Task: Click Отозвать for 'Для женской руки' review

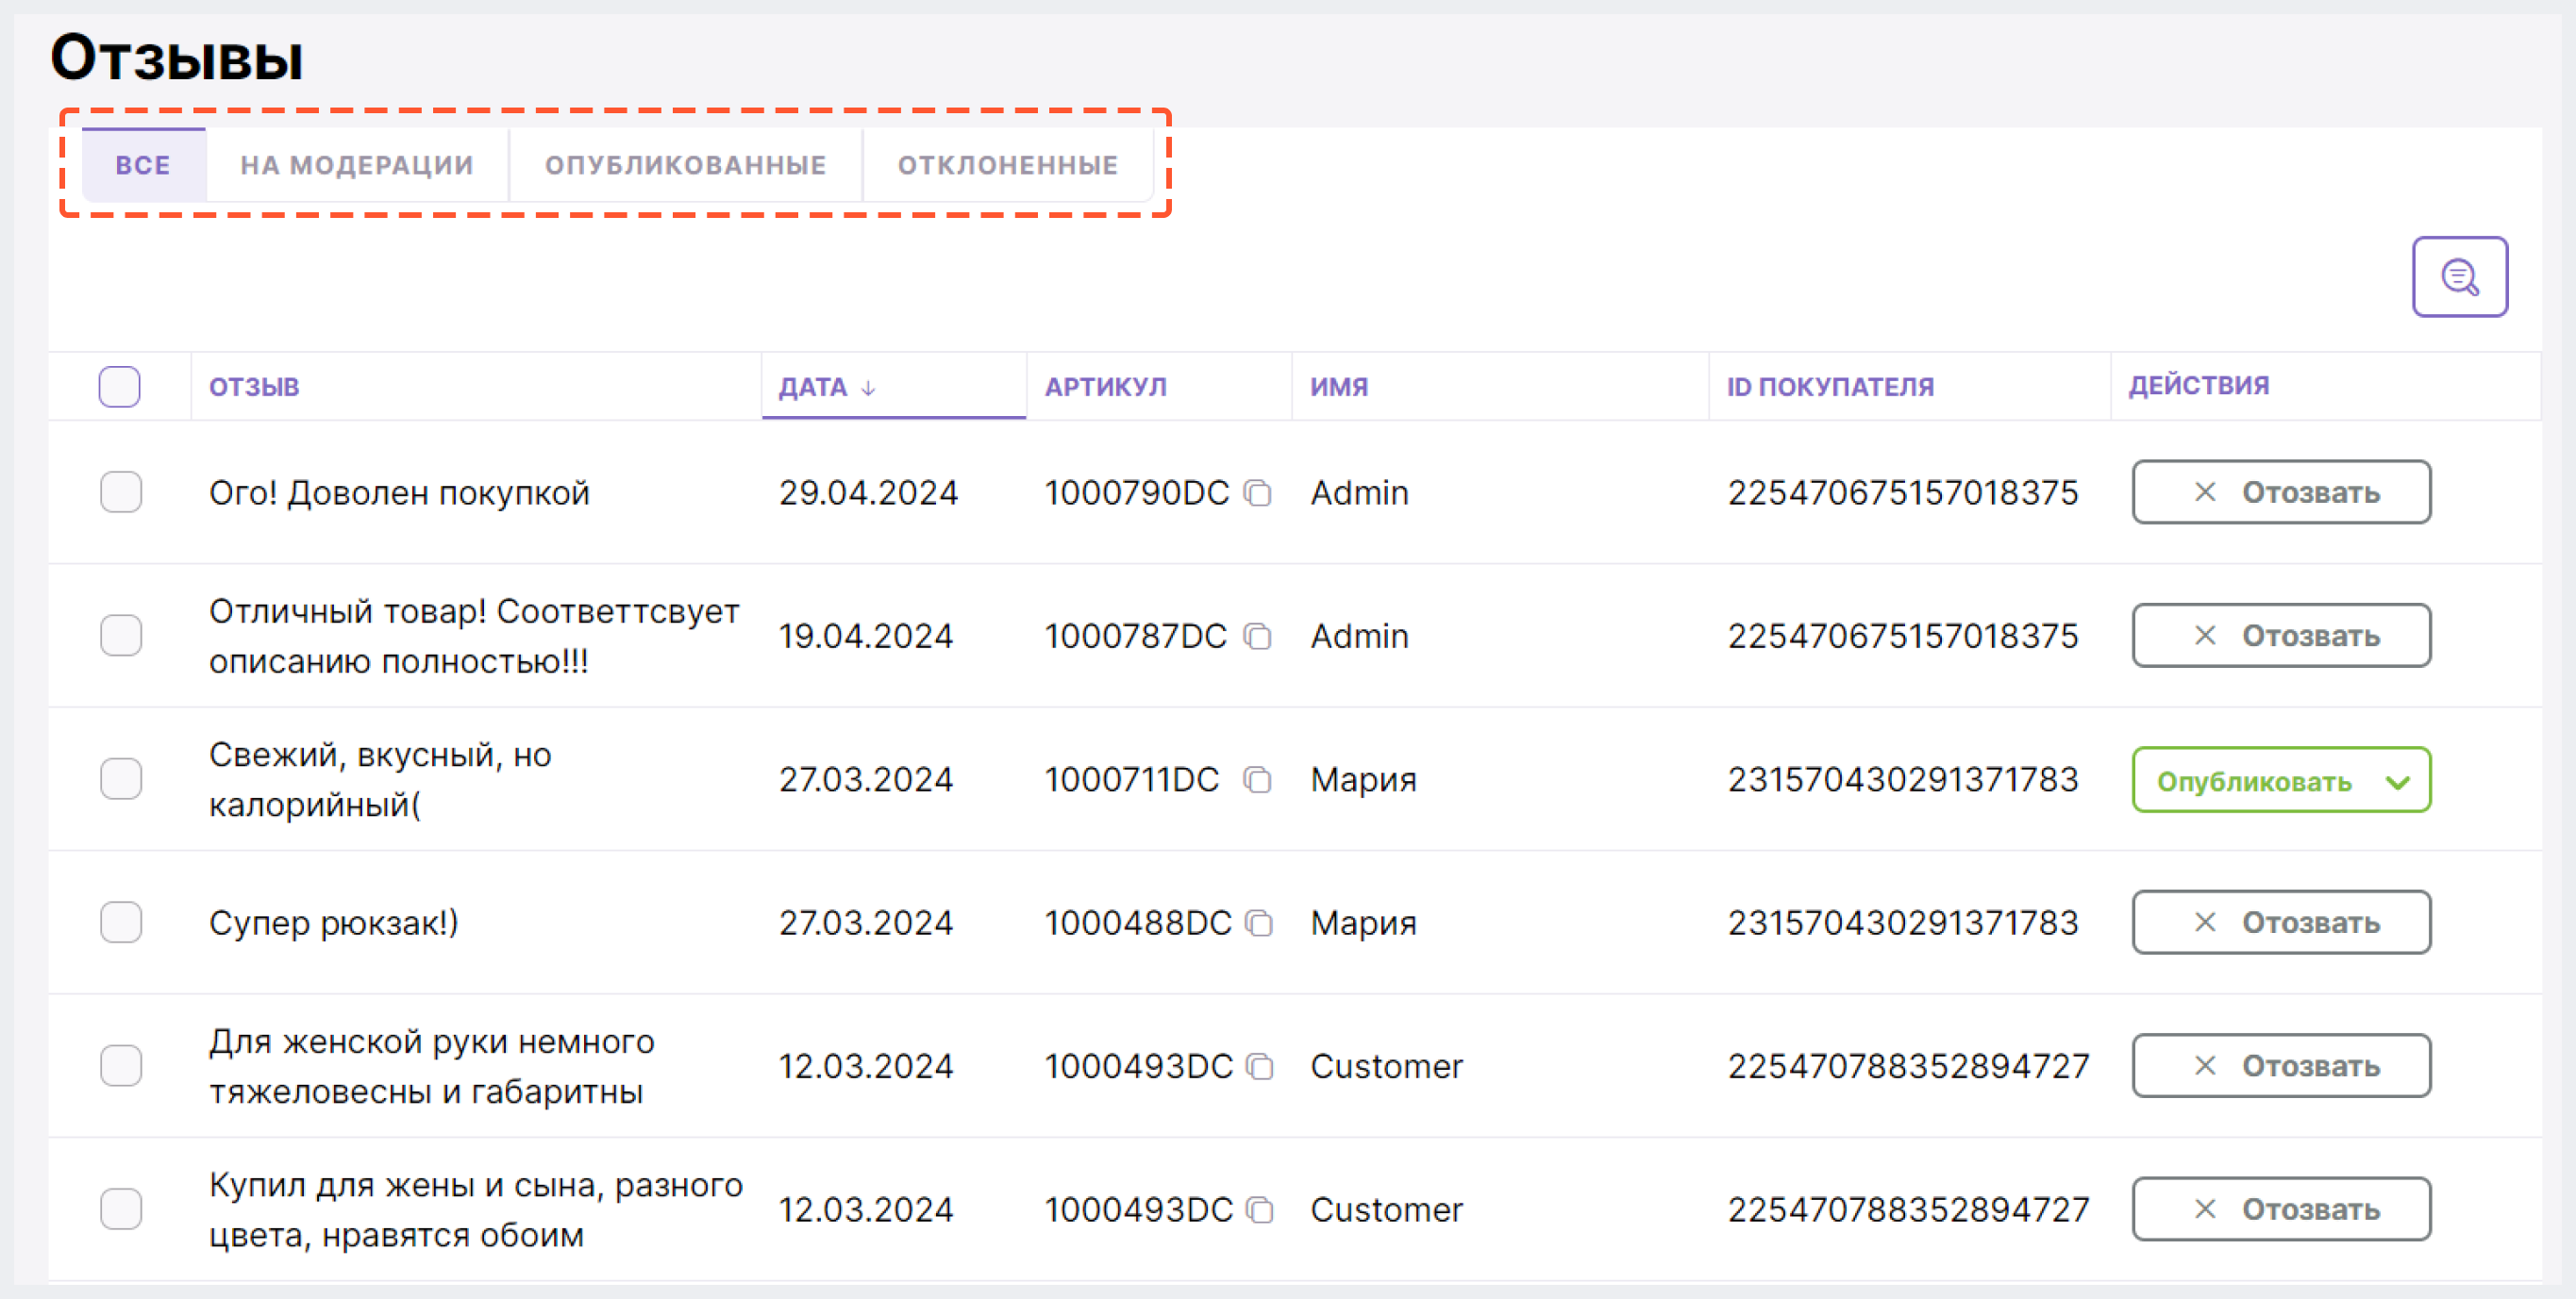Action: pyautogui.click(x=2281, y=1065)
